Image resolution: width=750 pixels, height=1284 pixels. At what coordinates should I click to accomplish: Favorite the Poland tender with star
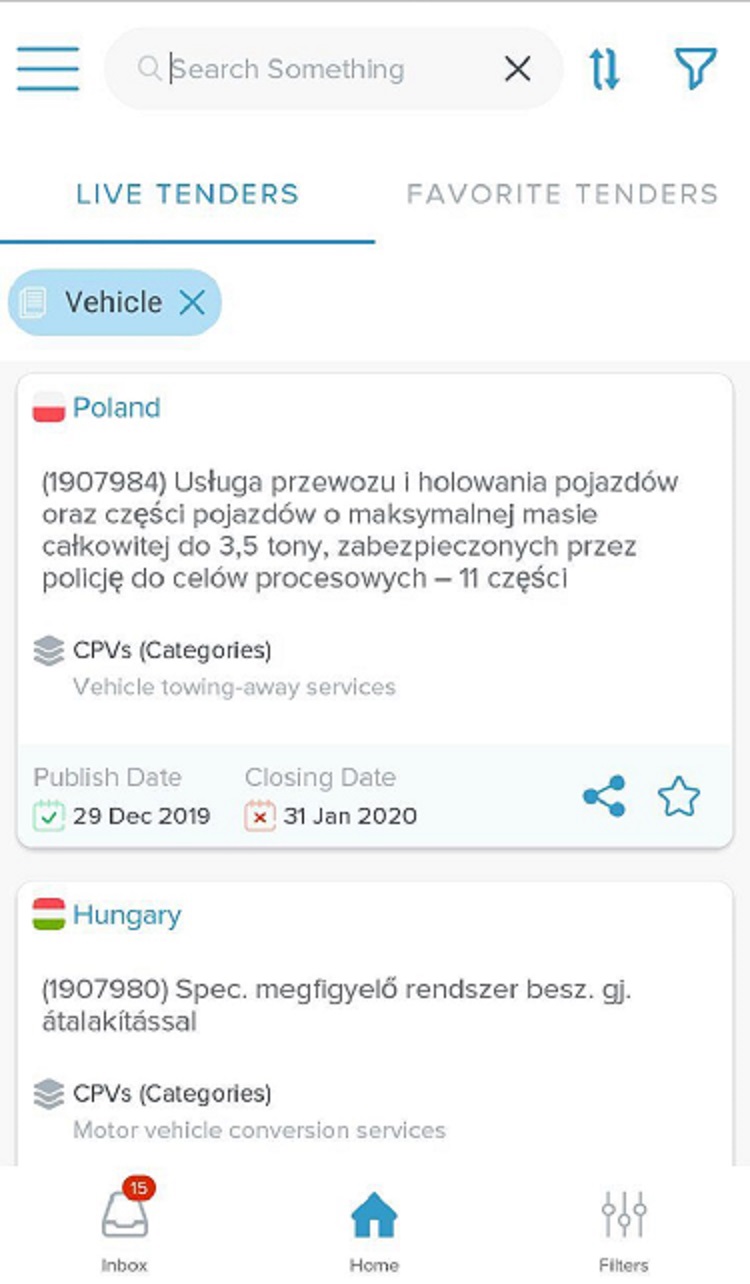point(679,797)
